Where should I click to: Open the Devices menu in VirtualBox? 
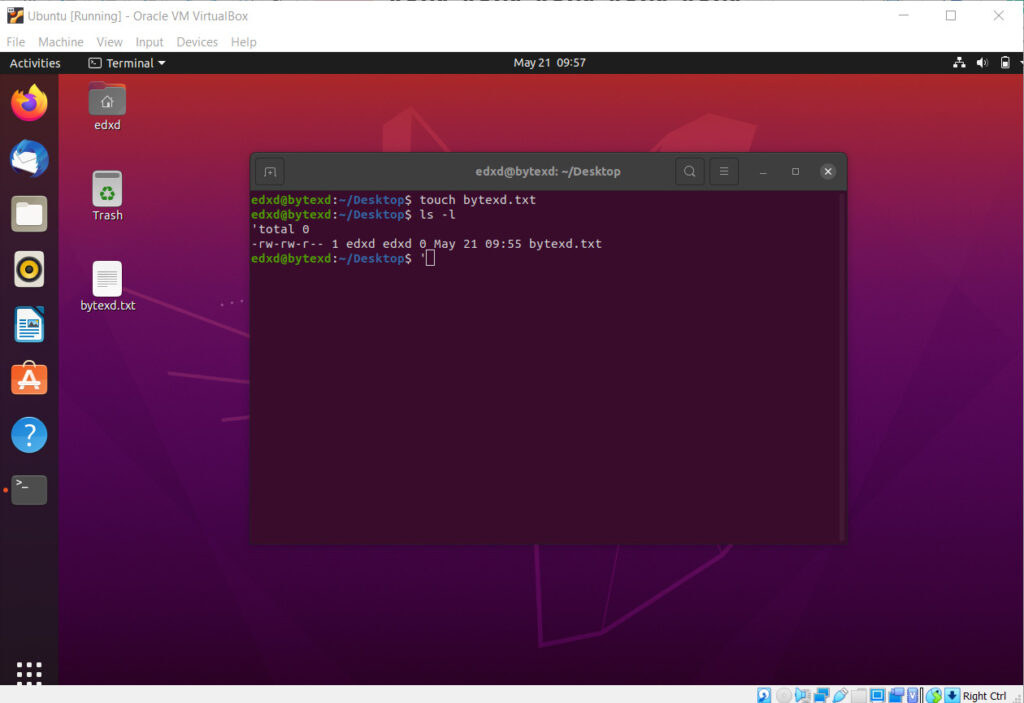(197, 42)
